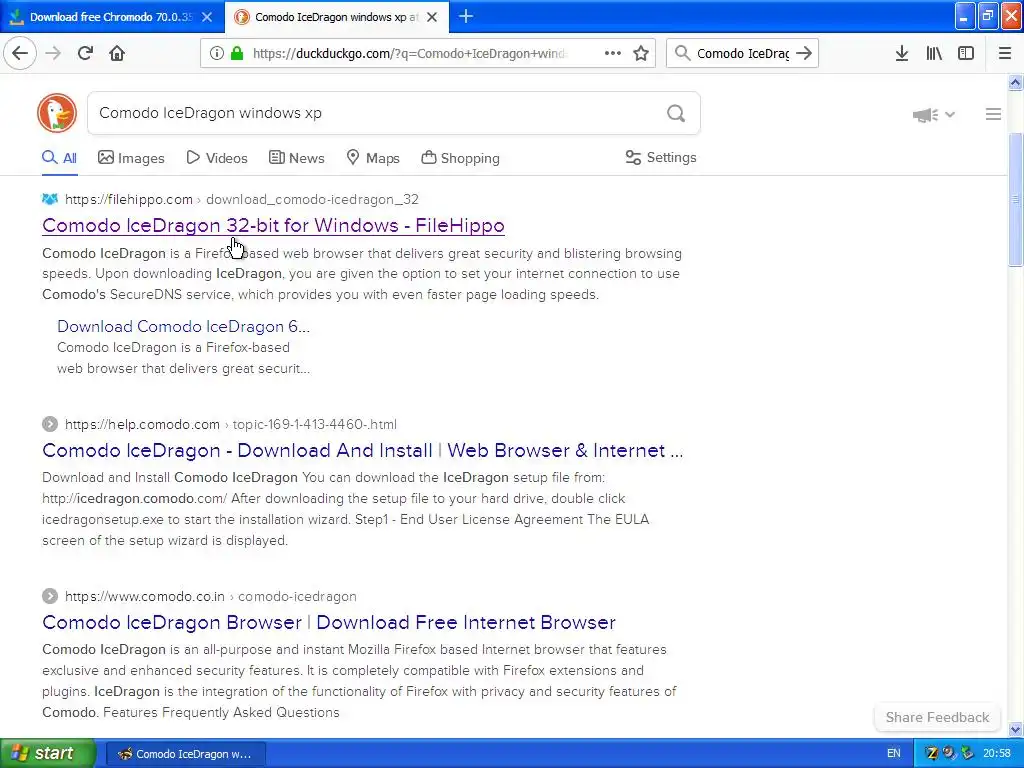Screen dimensions: 1024x768
Task: Select Comodo IceDragon taskbar window button
Action: click(185, 754)
